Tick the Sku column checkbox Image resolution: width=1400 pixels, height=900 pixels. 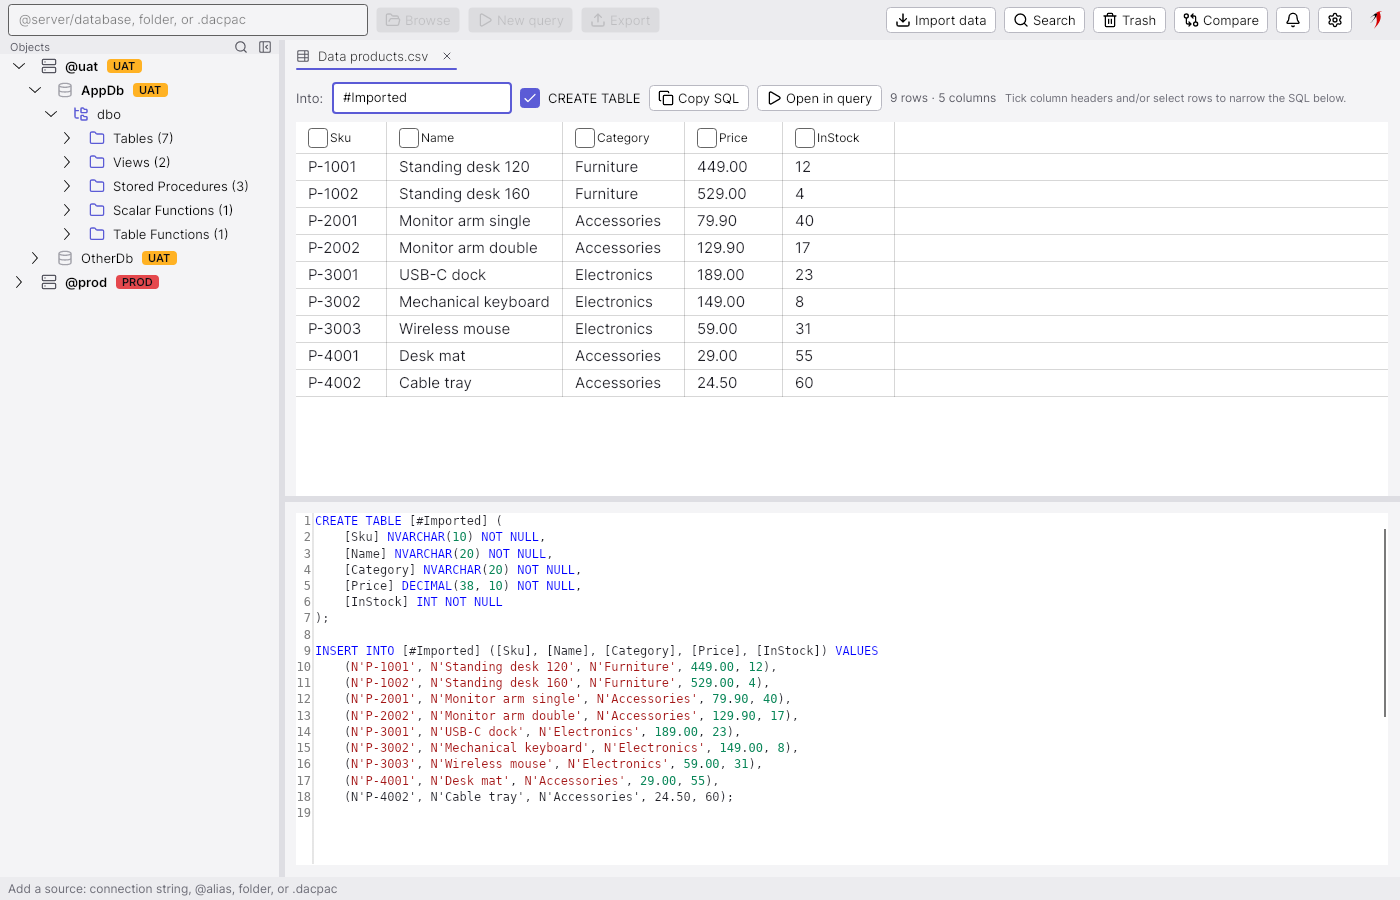(x=318, y=138)
